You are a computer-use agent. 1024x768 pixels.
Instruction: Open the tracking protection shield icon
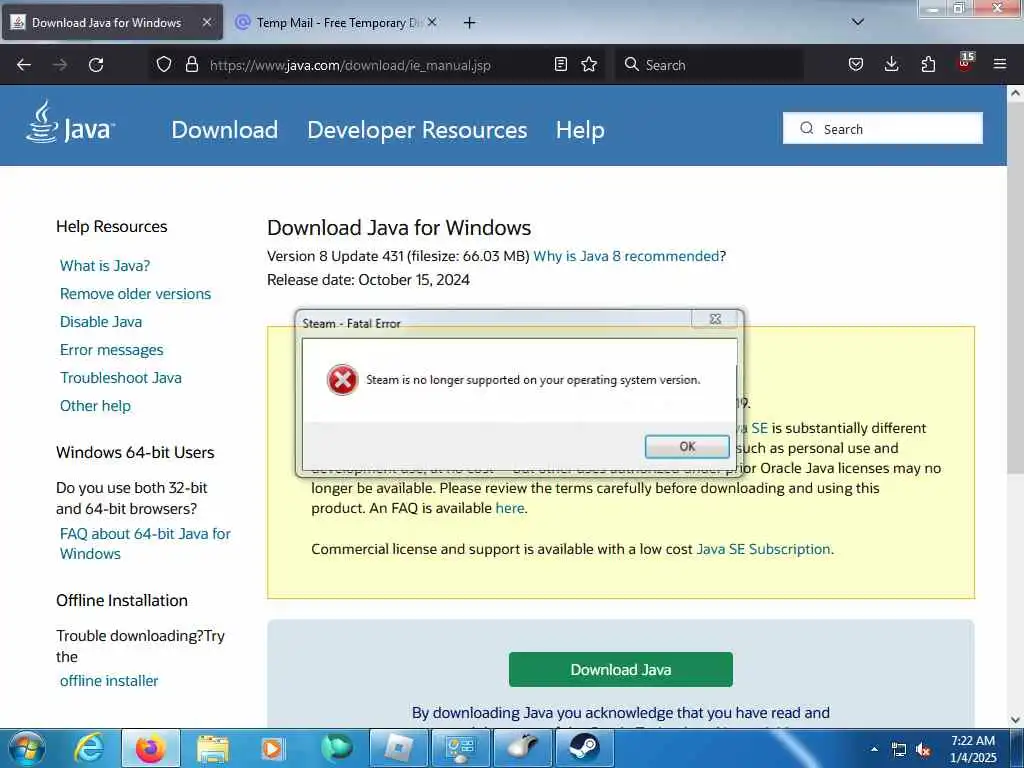pos(164,65)
